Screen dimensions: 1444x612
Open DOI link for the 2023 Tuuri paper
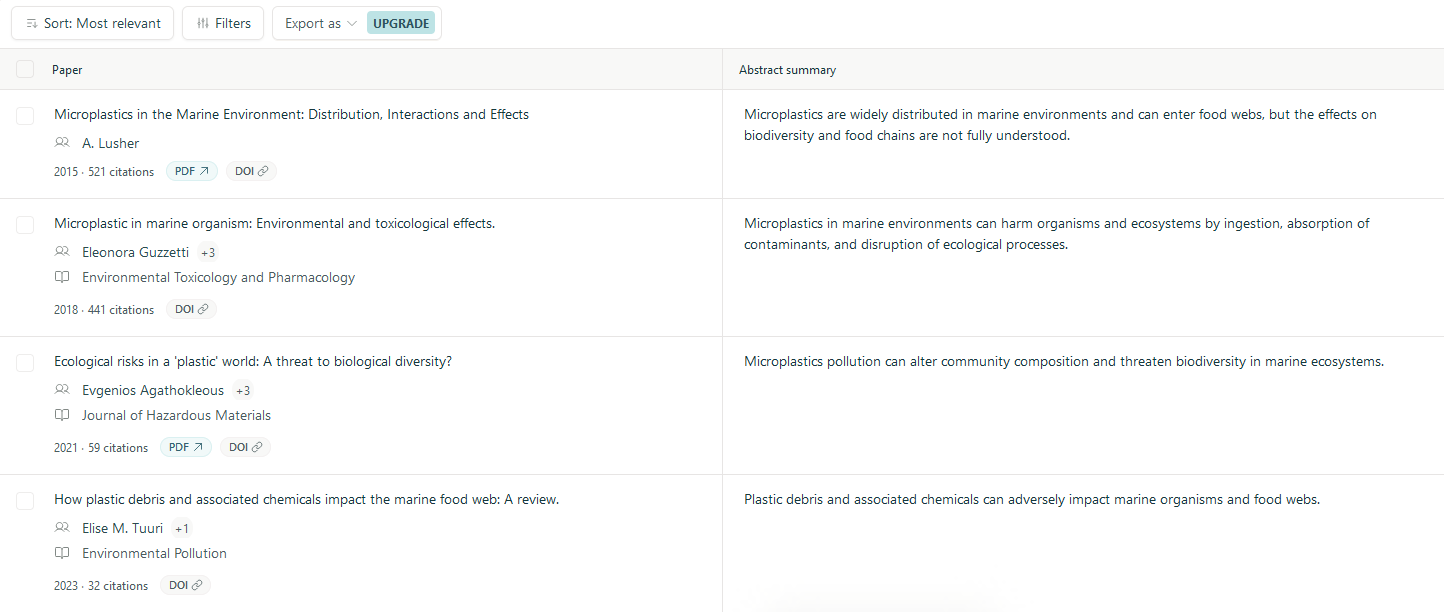coord(185,585)
